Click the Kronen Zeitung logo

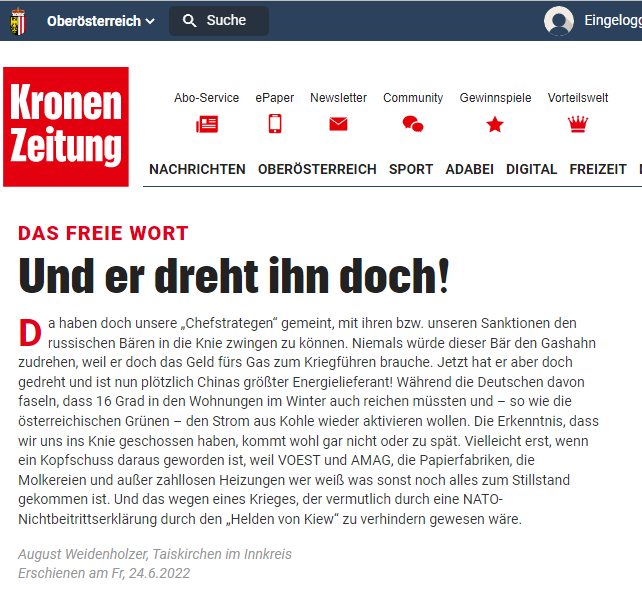[x=66, y=127]
